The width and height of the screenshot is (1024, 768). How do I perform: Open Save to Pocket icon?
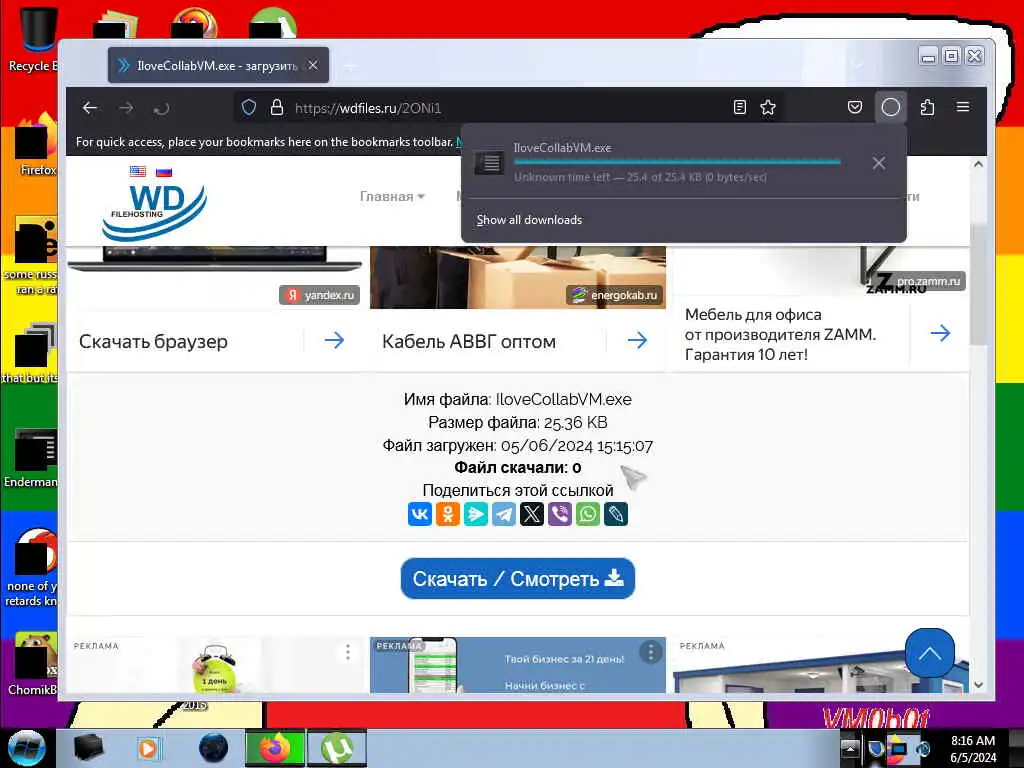(855, 107)
